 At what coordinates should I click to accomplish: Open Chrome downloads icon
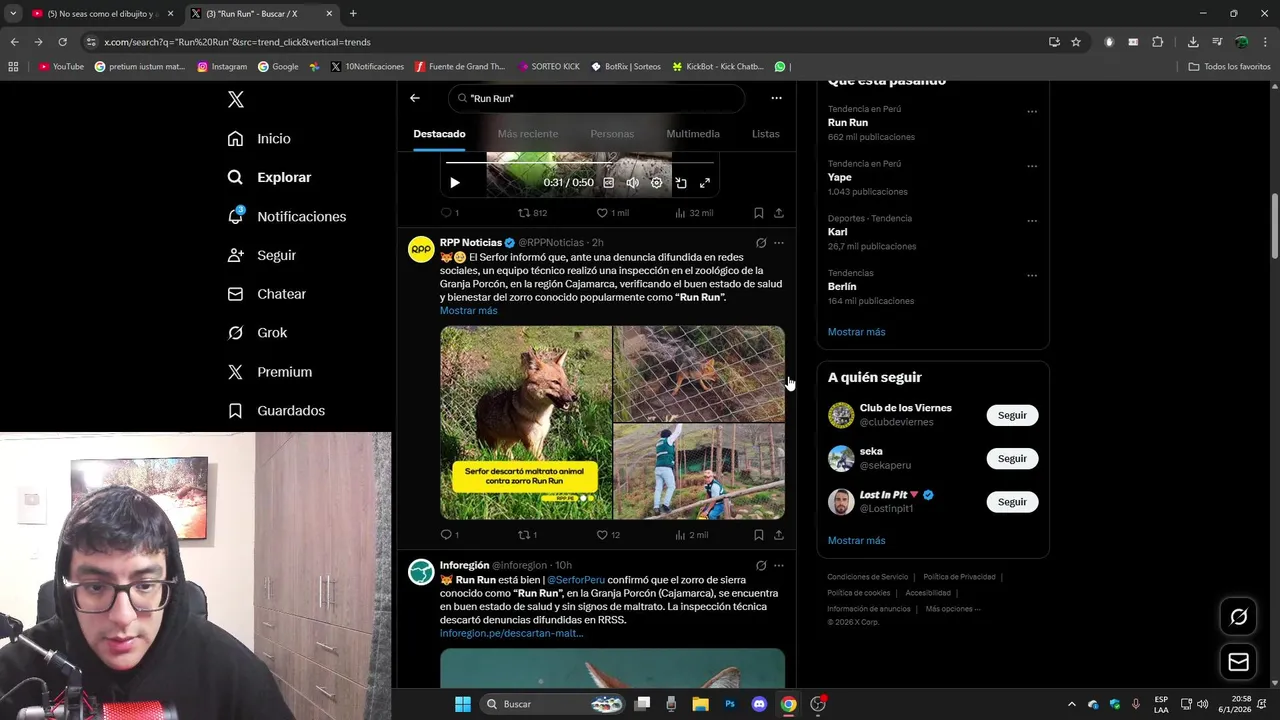[x=1193, y=42]
